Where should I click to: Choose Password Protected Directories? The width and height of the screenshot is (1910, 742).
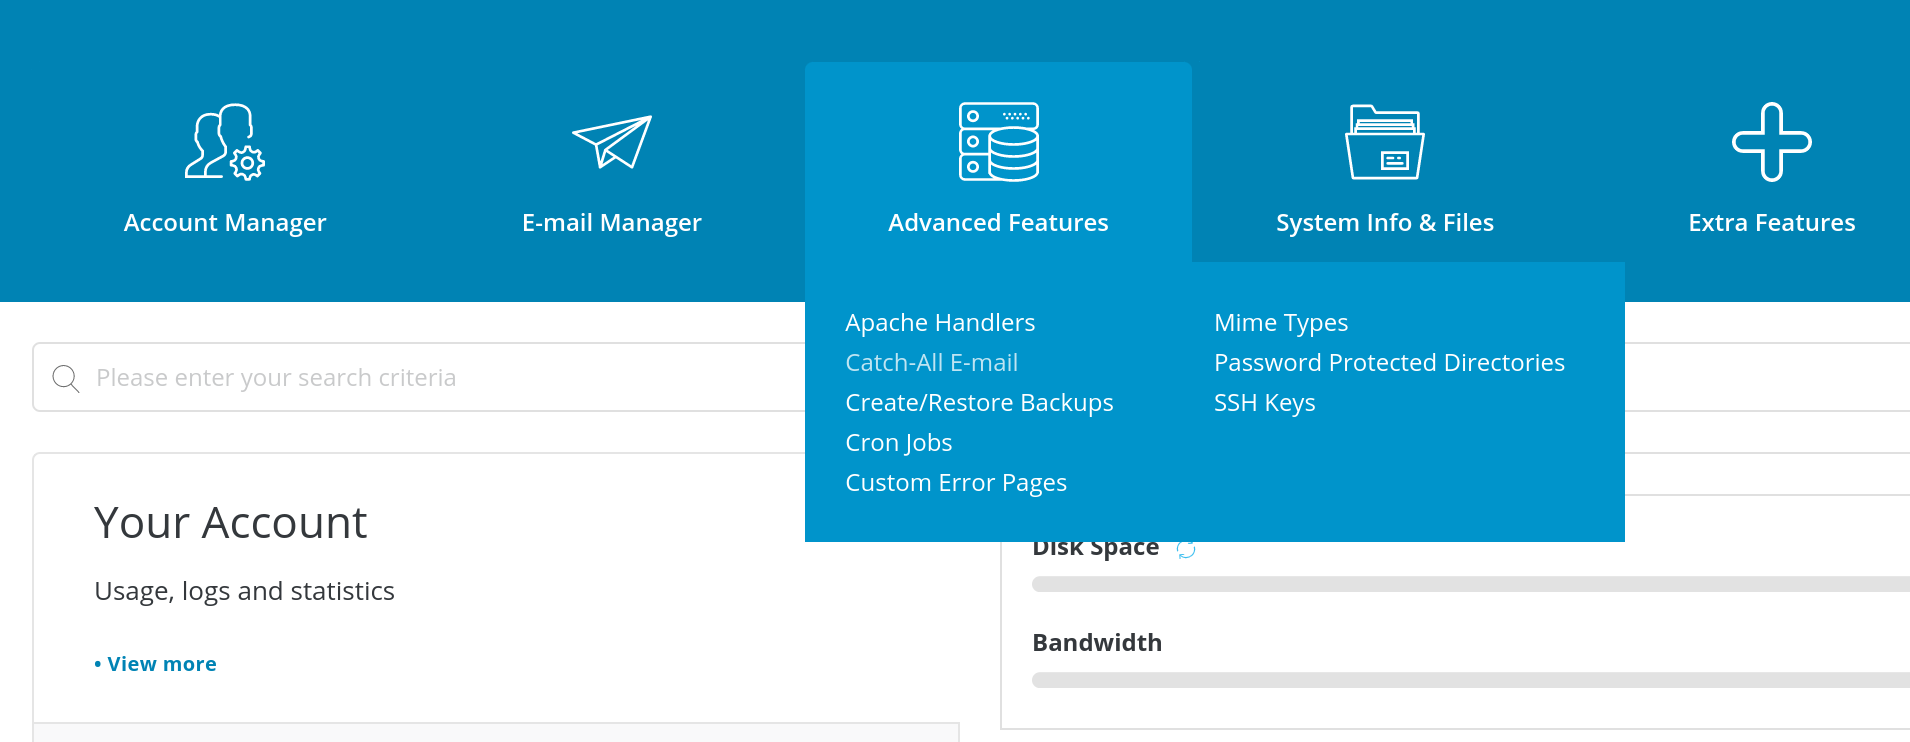pyautogui.click(x=1389, y=363)
